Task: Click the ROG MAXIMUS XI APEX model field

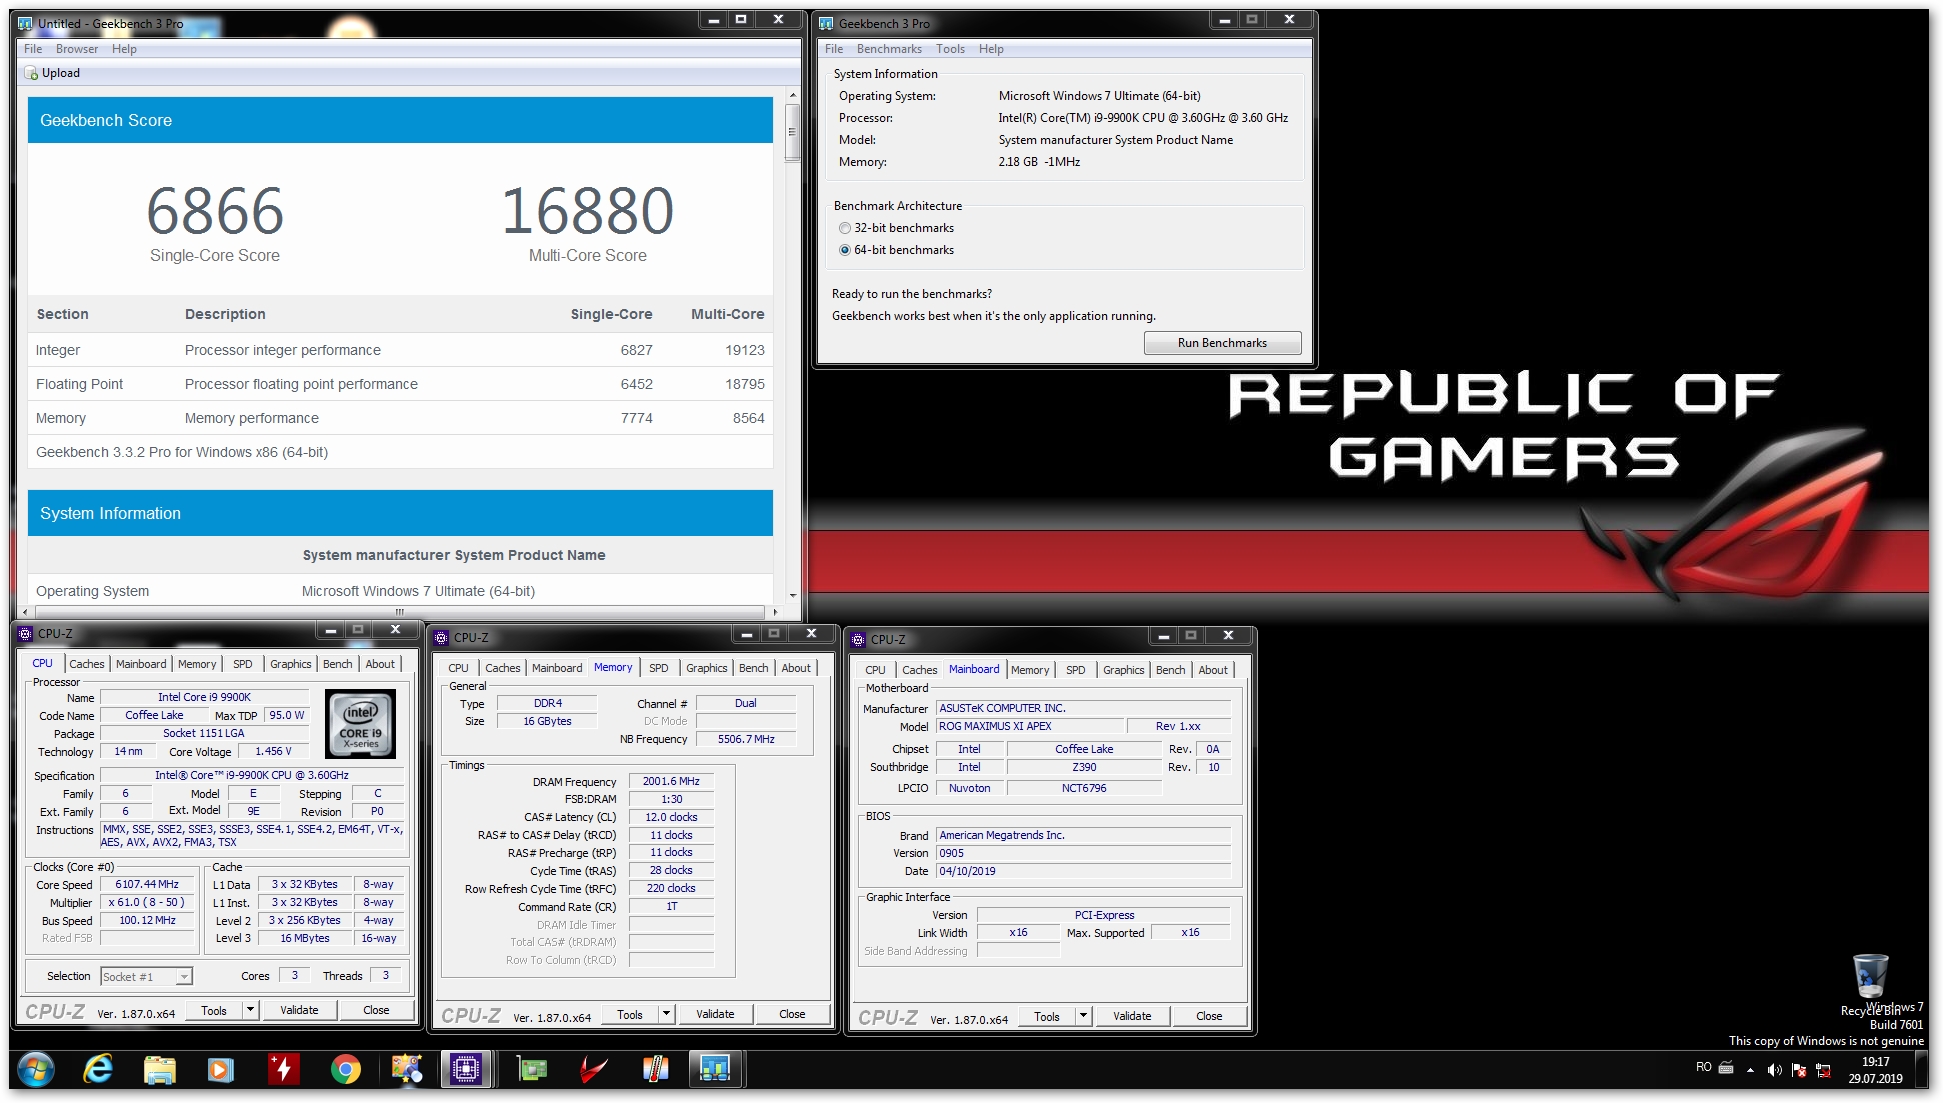Action: pos(1028,727)
